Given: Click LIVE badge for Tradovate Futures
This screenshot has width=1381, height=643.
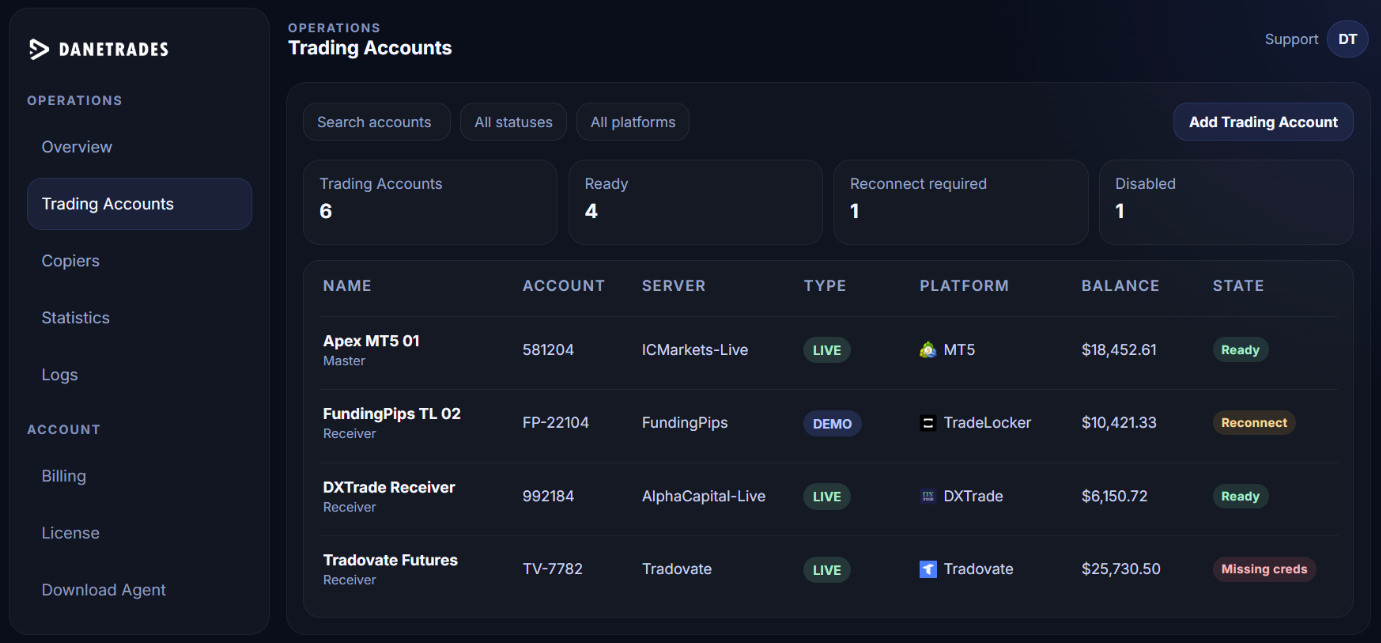Looking at the screenshot, I should (x=827, y=569).
